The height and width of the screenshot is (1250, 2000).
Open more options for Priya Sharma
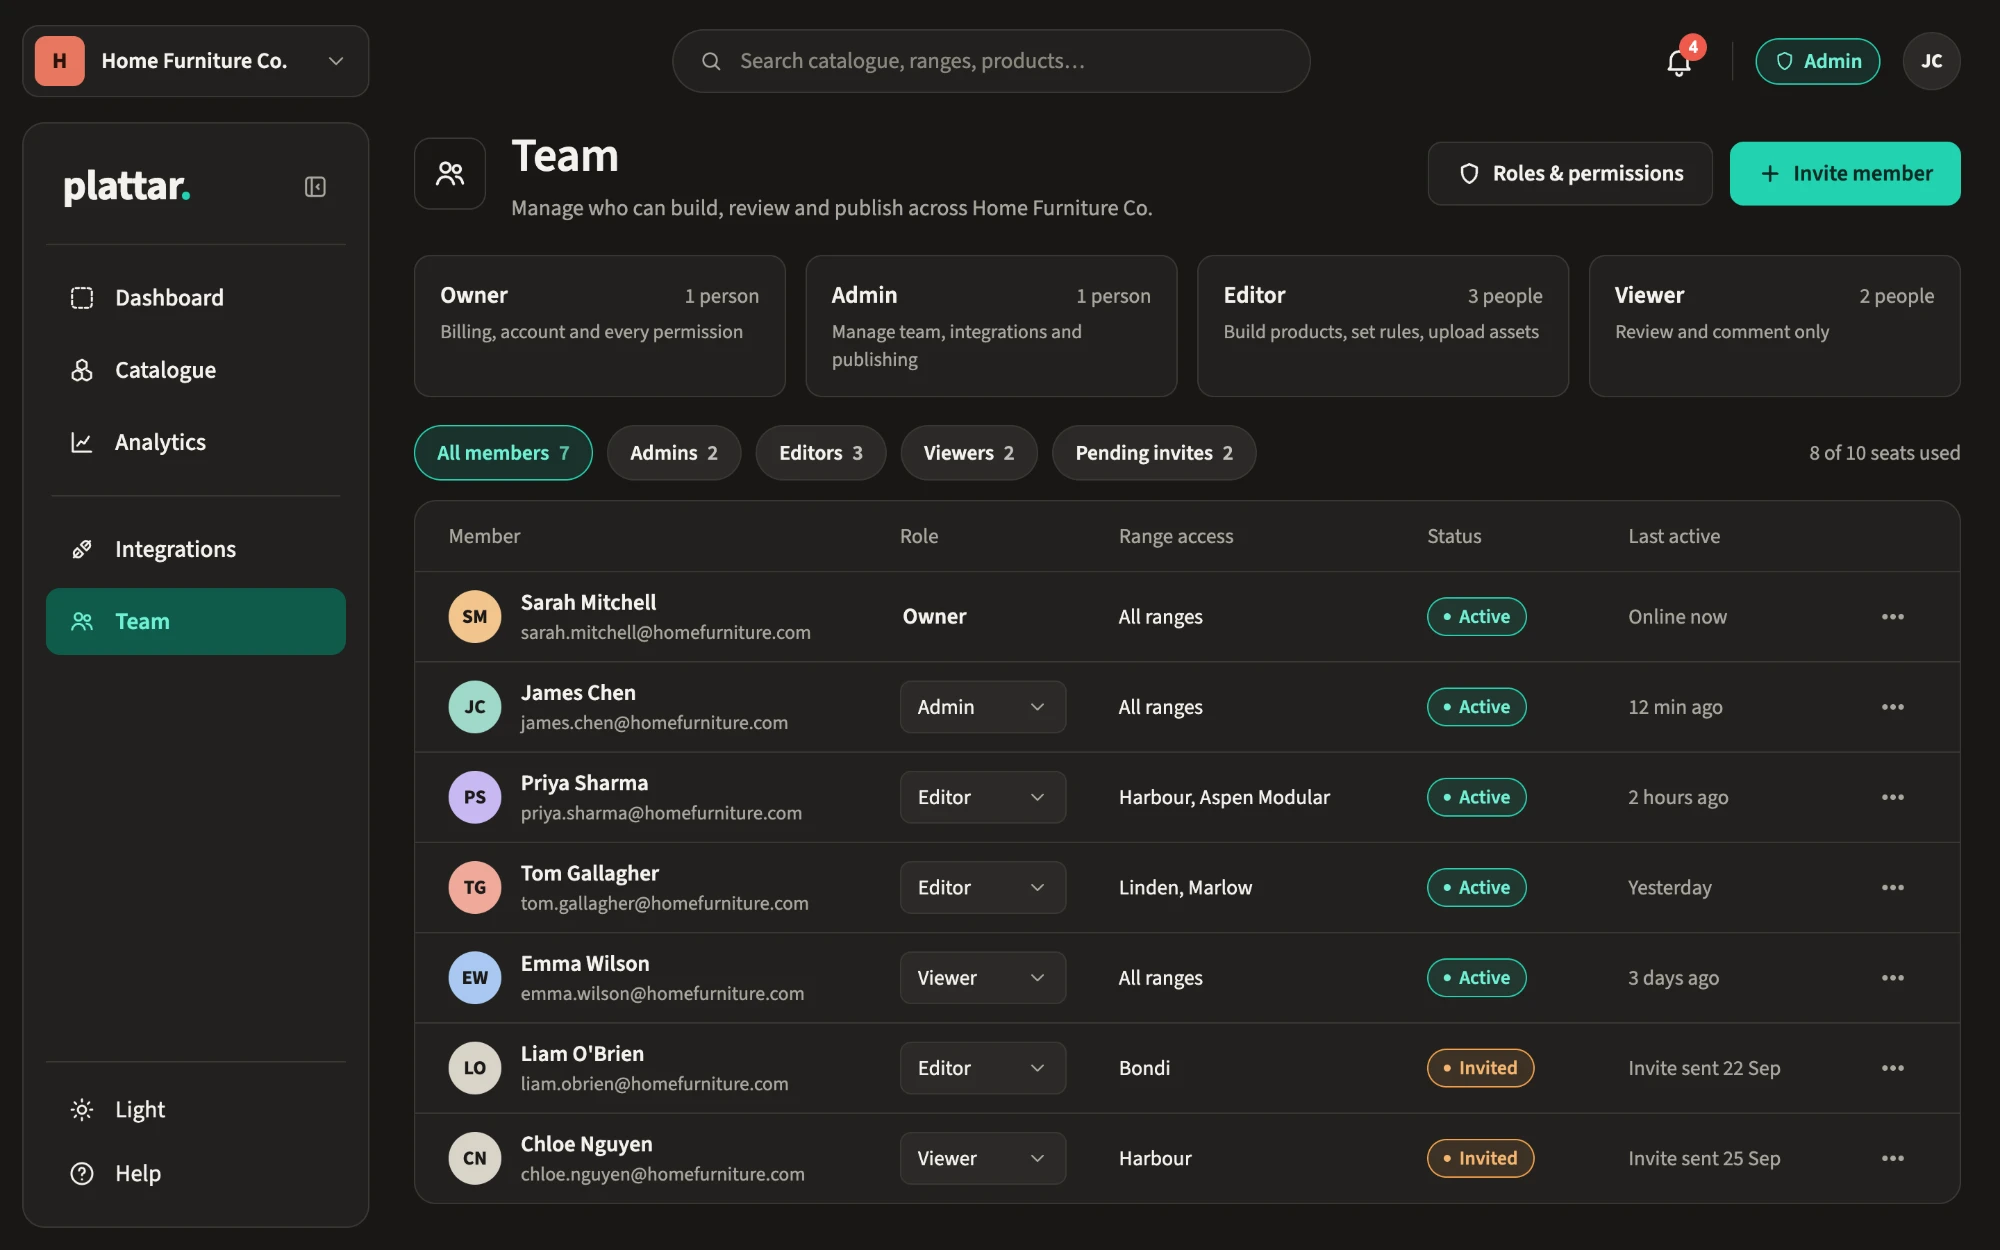coord(1892,797)
